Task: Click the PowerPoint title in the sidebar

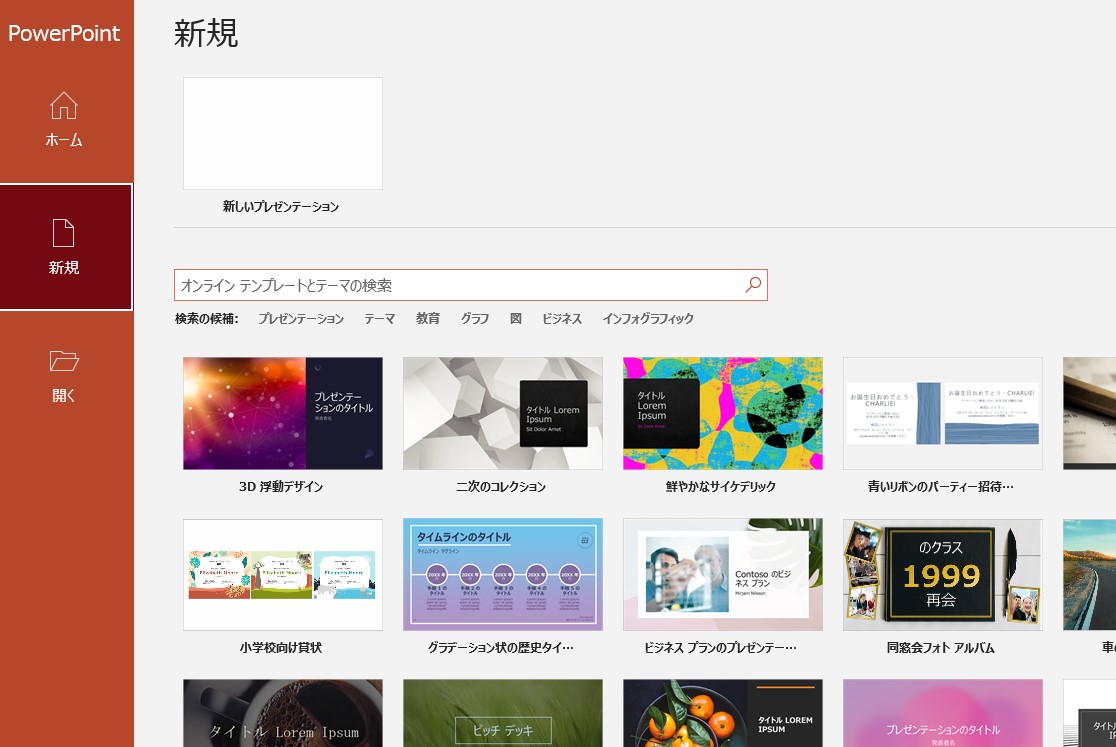Action: 64,33
